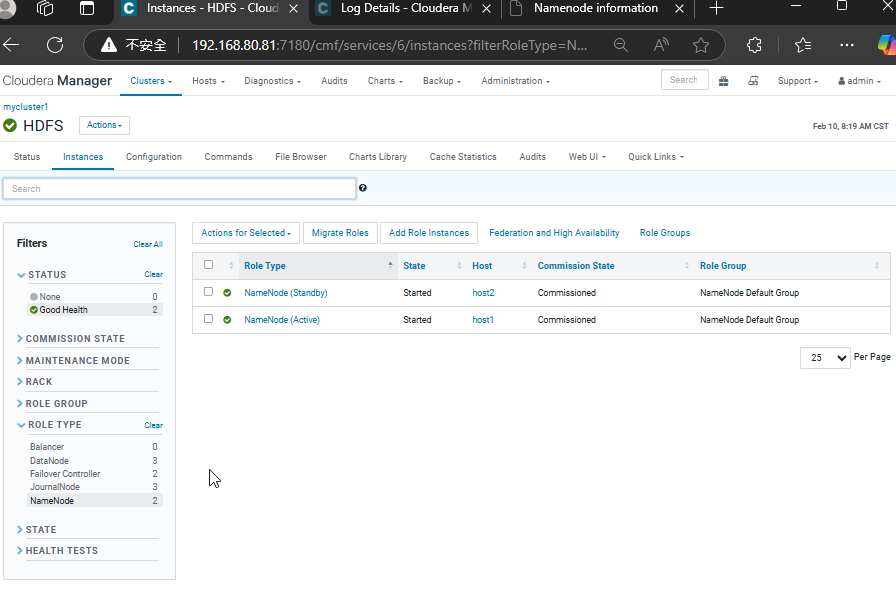Open Federation and High Availability link
Image resolution: width=896 pixels, height=597 pixels.
pos(554,233)
